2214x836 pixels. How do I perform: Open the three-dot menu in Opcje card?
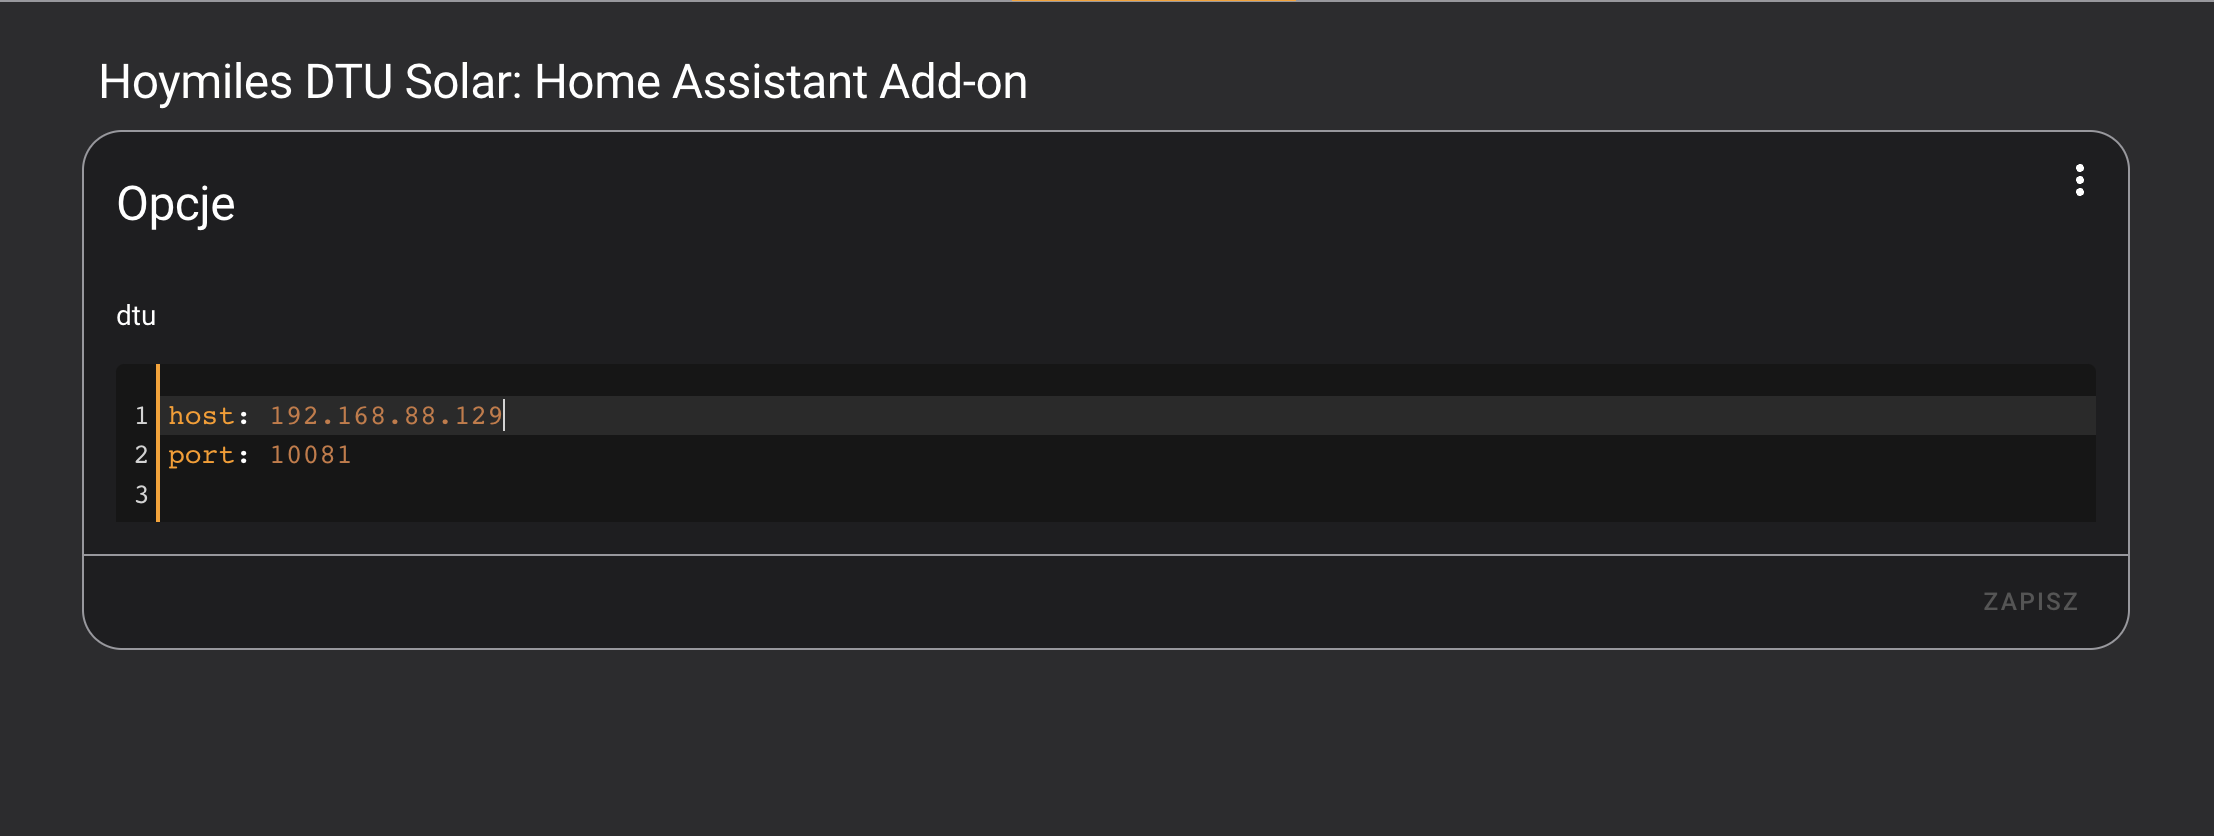pyautogui.click(x=2079, y=180)
